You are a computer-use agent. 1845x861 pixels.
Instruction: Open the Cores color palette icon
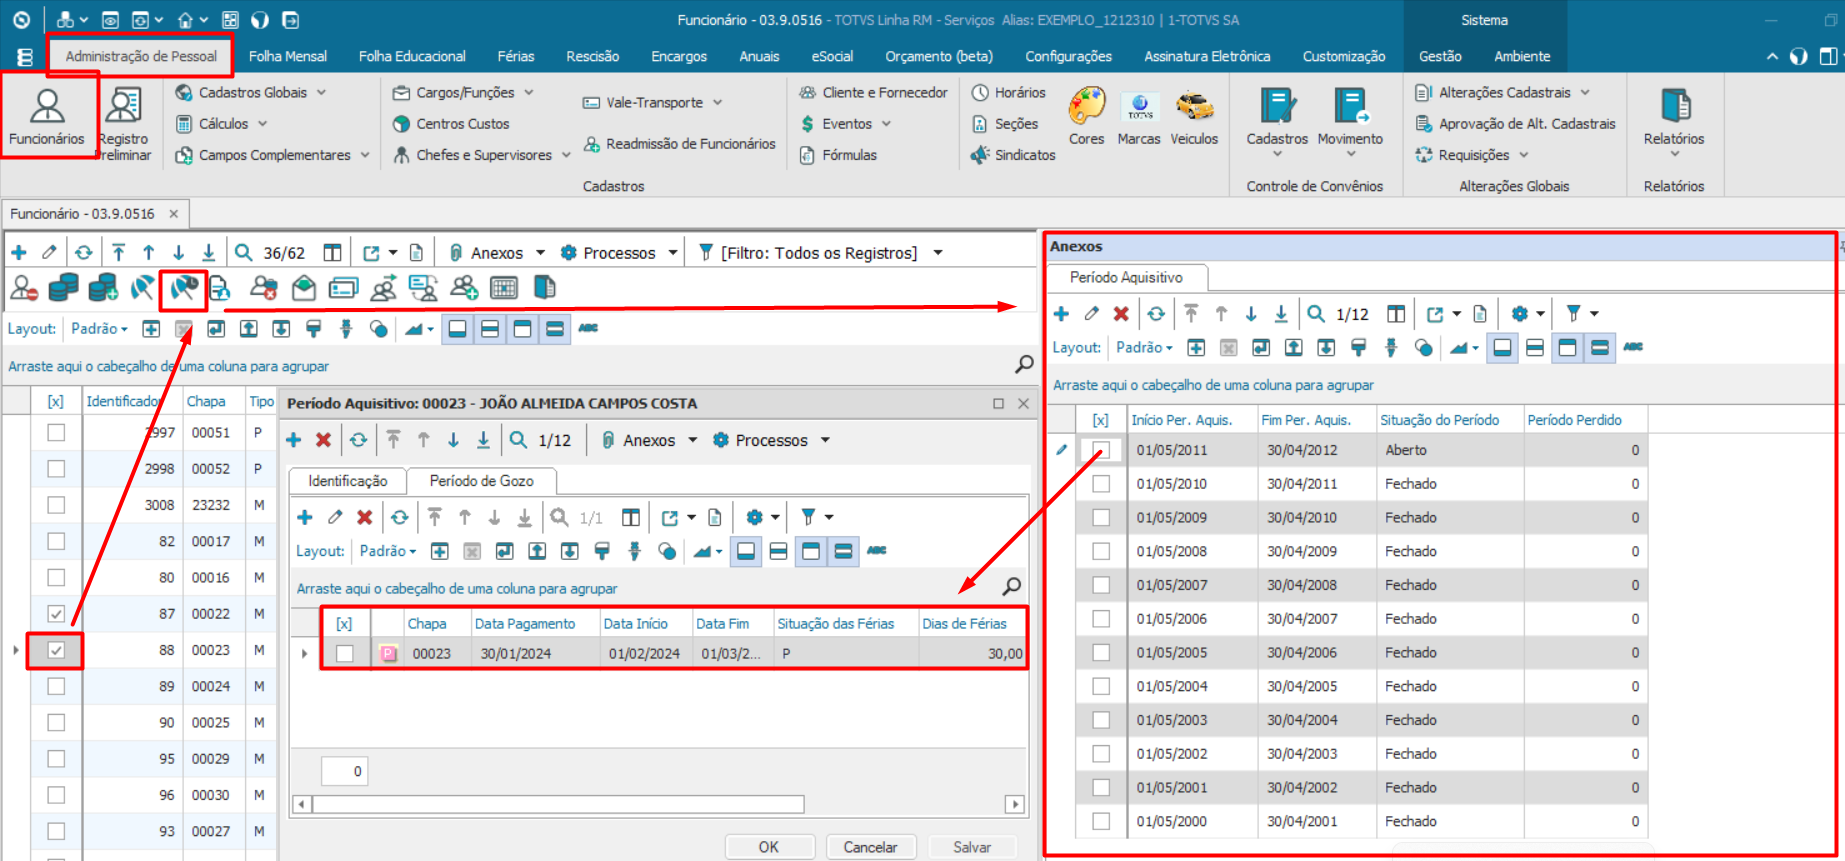[1086, 116]
